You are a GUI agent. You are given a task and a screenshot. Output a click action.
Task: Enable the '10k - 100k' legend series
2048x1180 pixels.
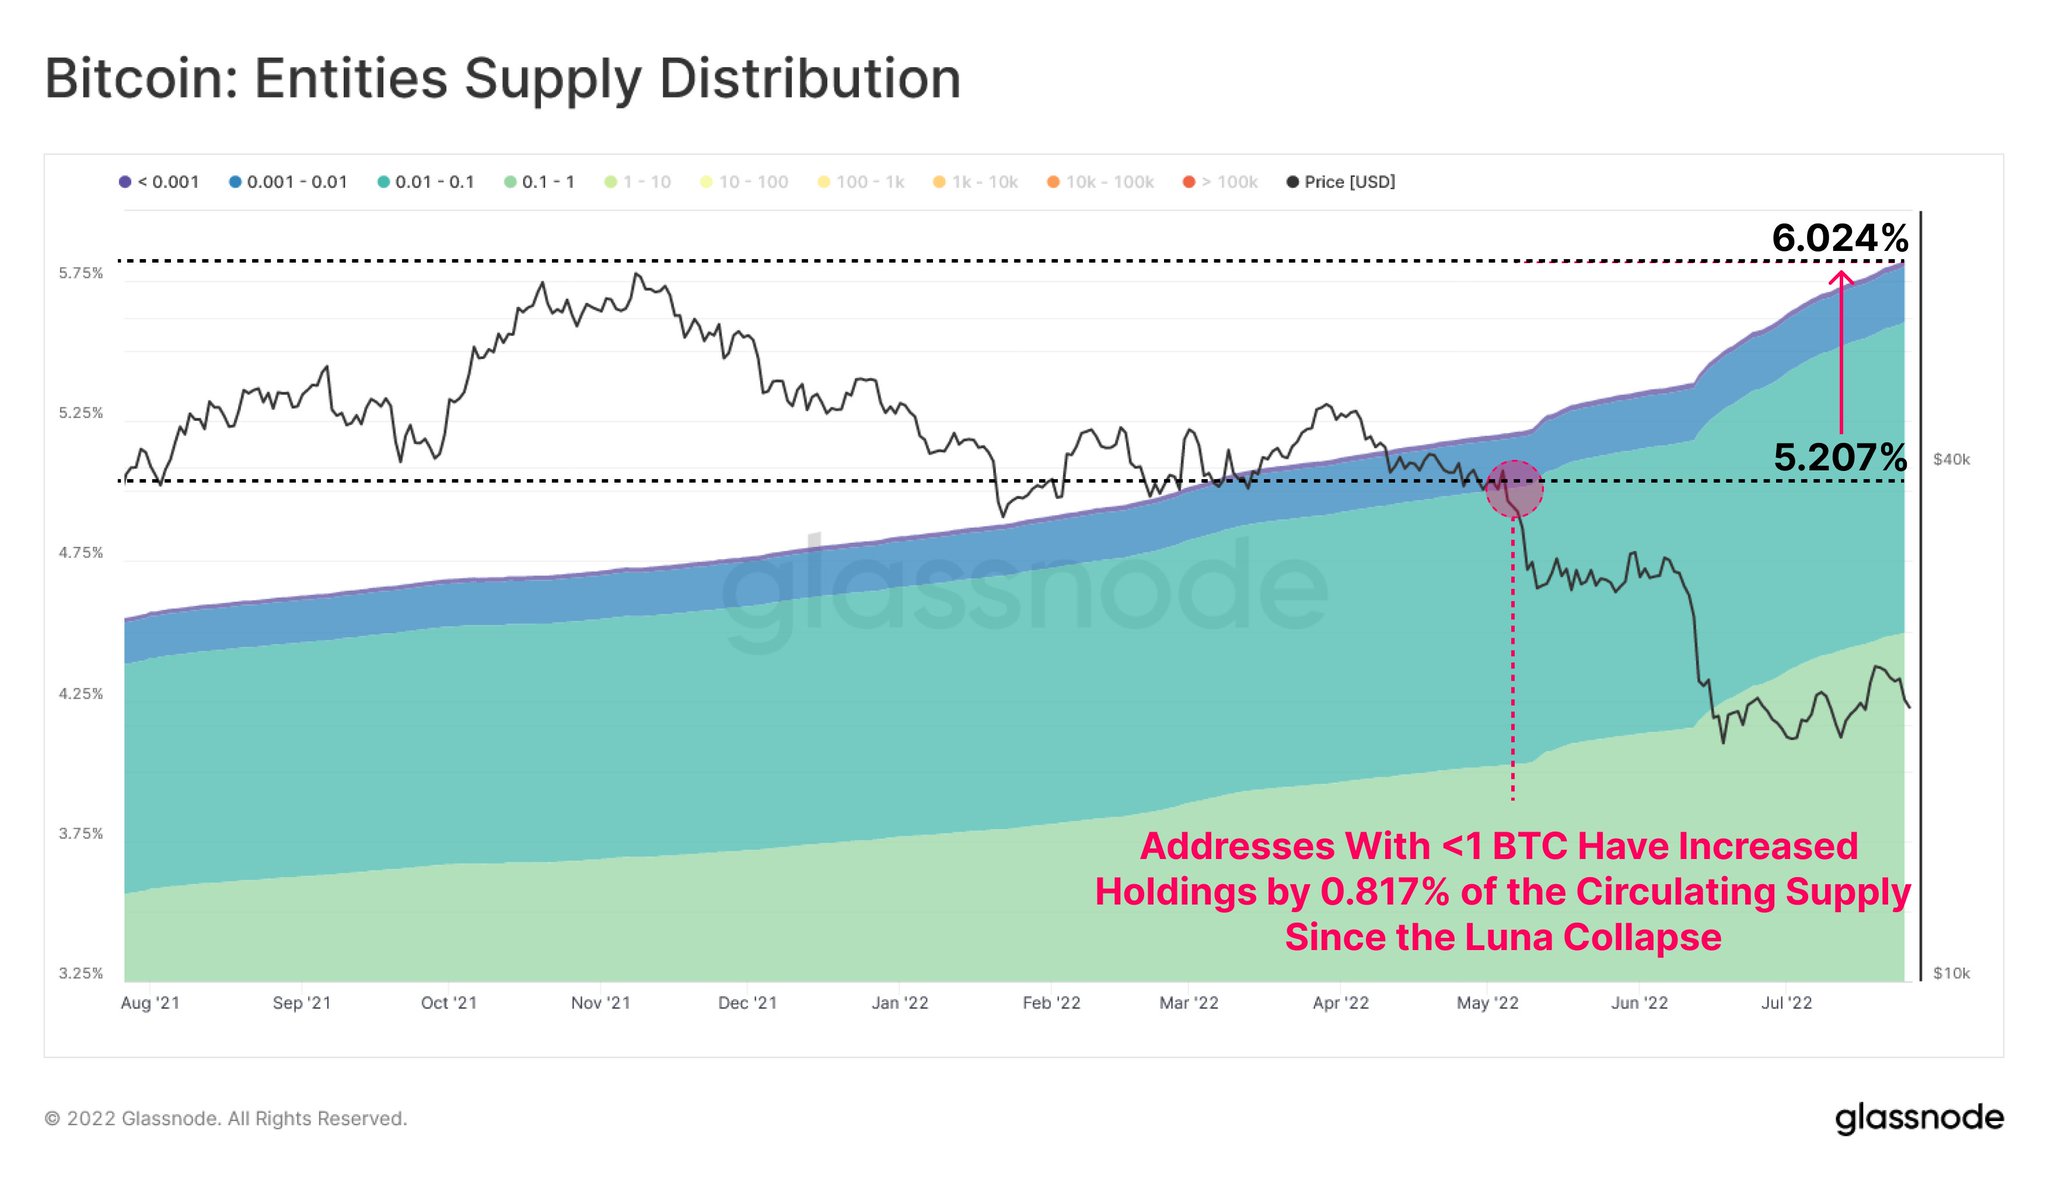tap(1100, 182)
